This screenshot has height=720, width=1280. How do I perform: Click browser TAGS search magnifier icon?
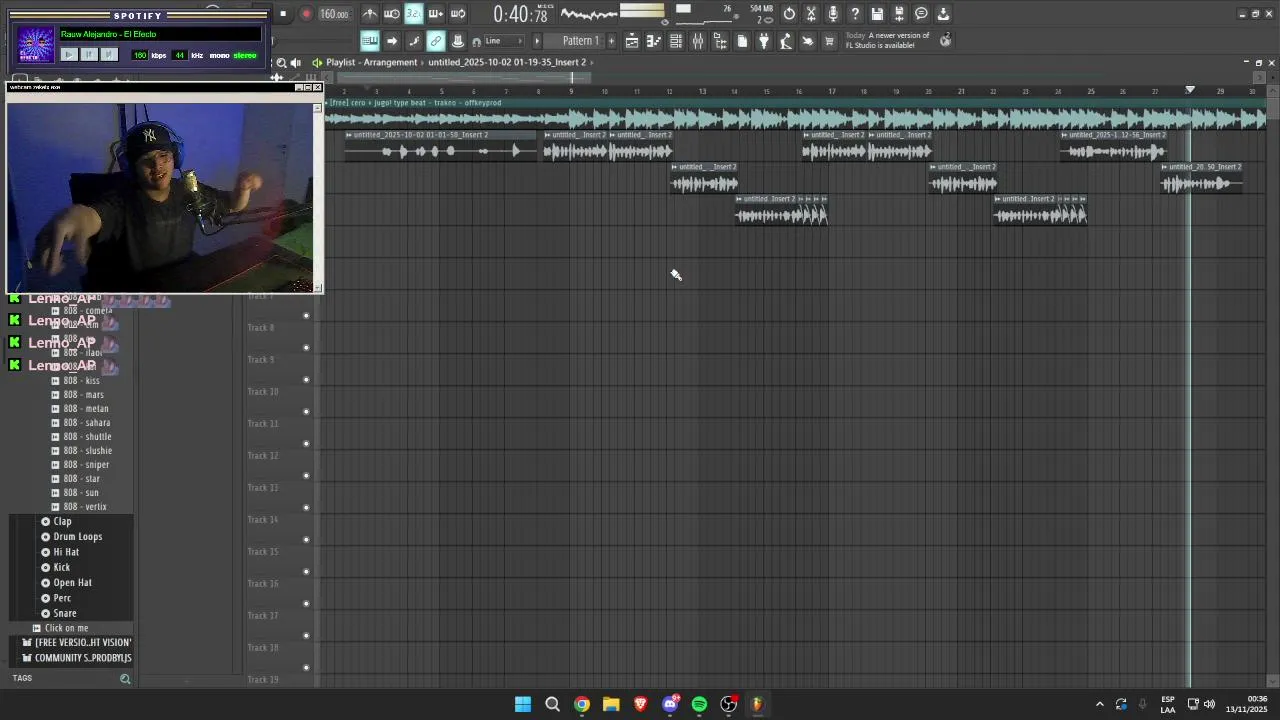coord(125,679)
